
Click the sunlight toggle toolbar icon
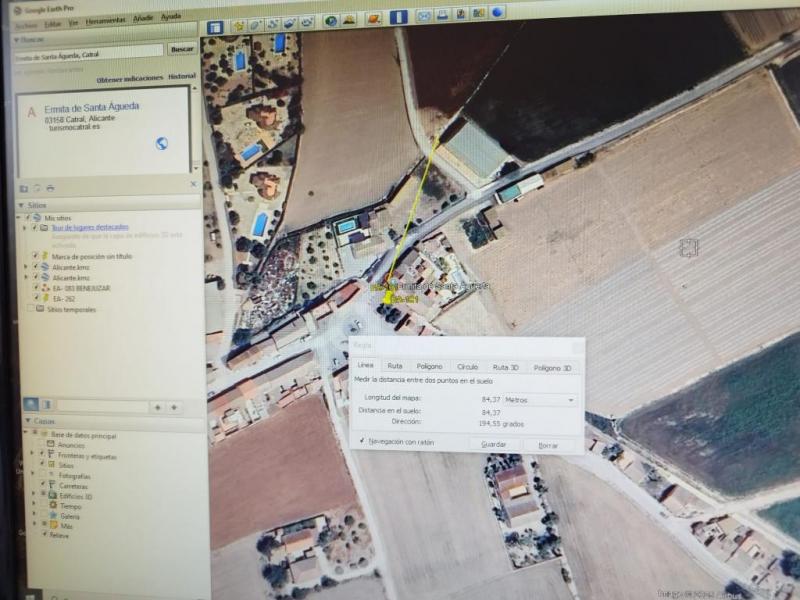click(x=348, y=20)
